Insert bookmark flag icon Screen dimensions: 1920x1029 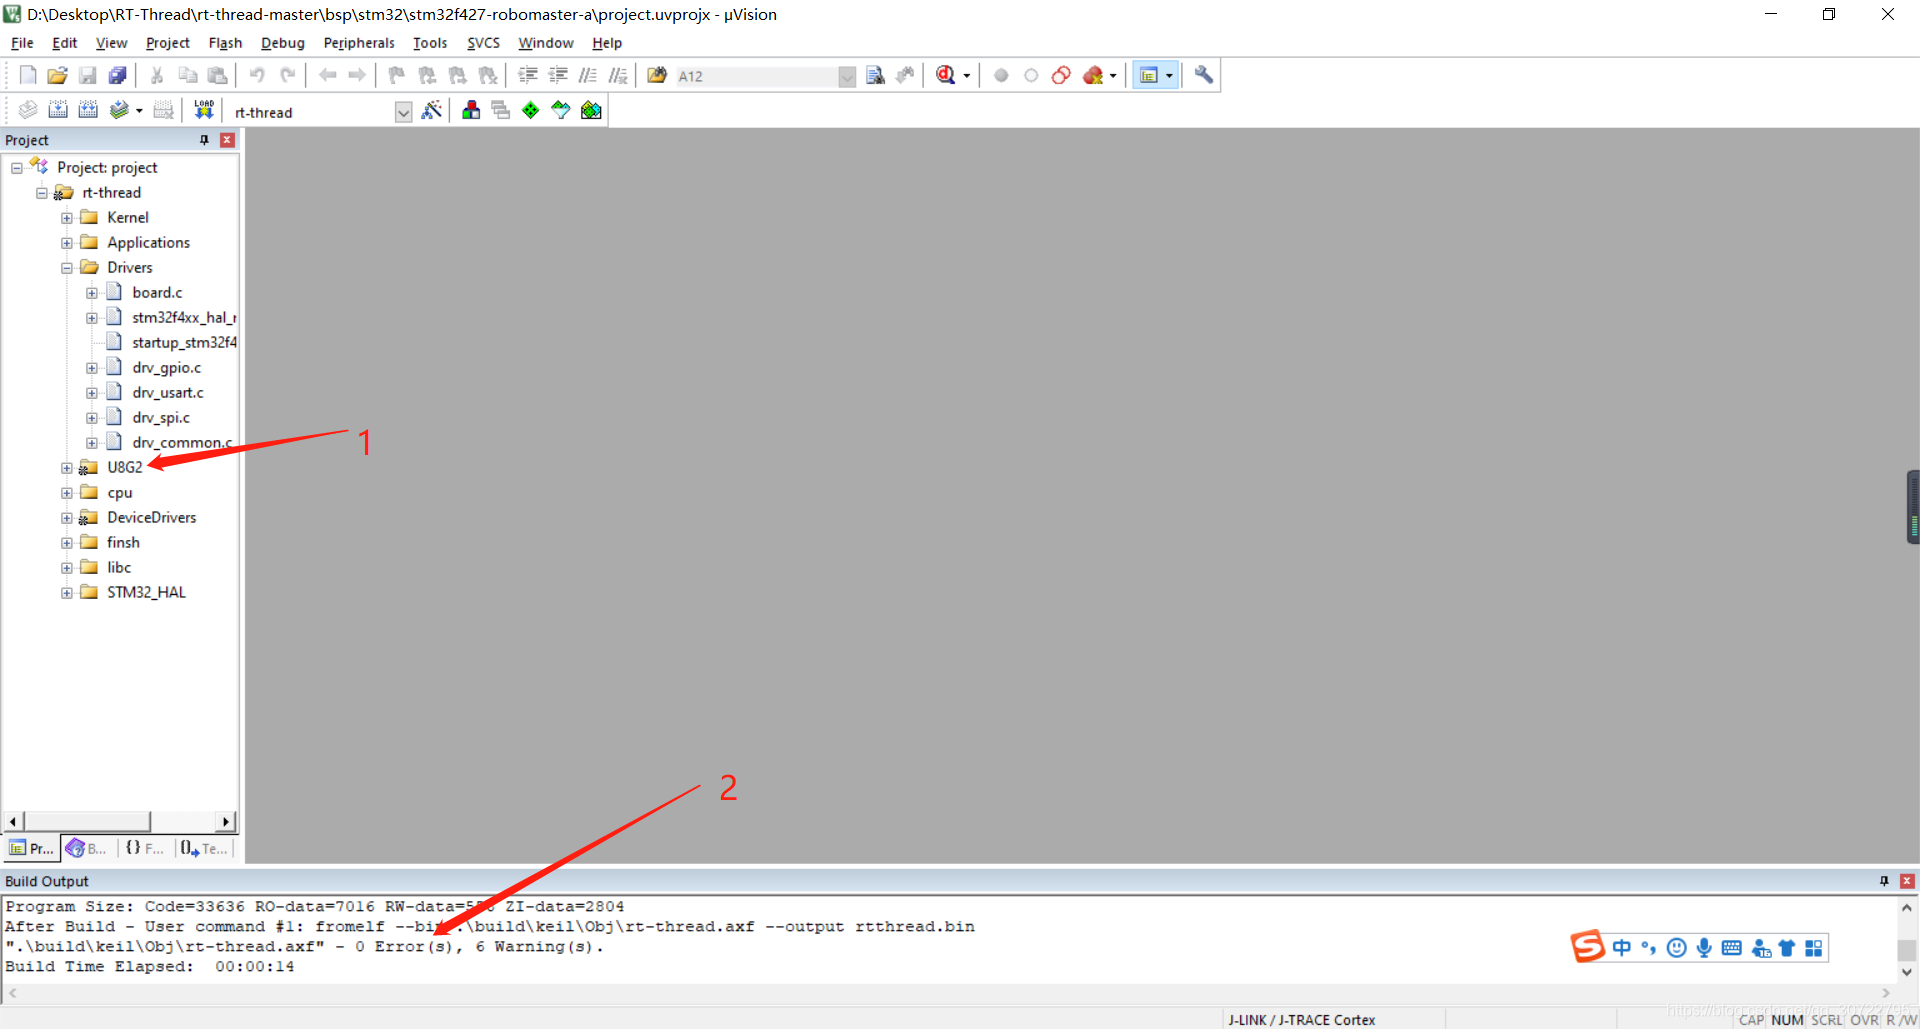tap(397, 75)
